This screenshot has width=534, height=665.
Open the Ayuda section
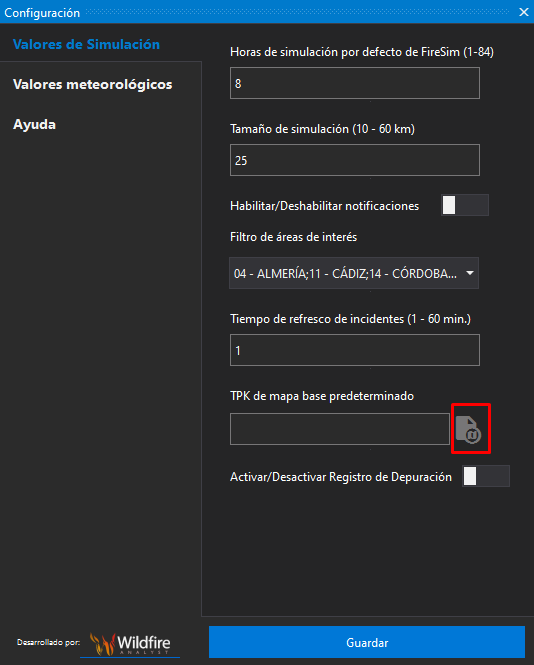[x=34, y=124]
